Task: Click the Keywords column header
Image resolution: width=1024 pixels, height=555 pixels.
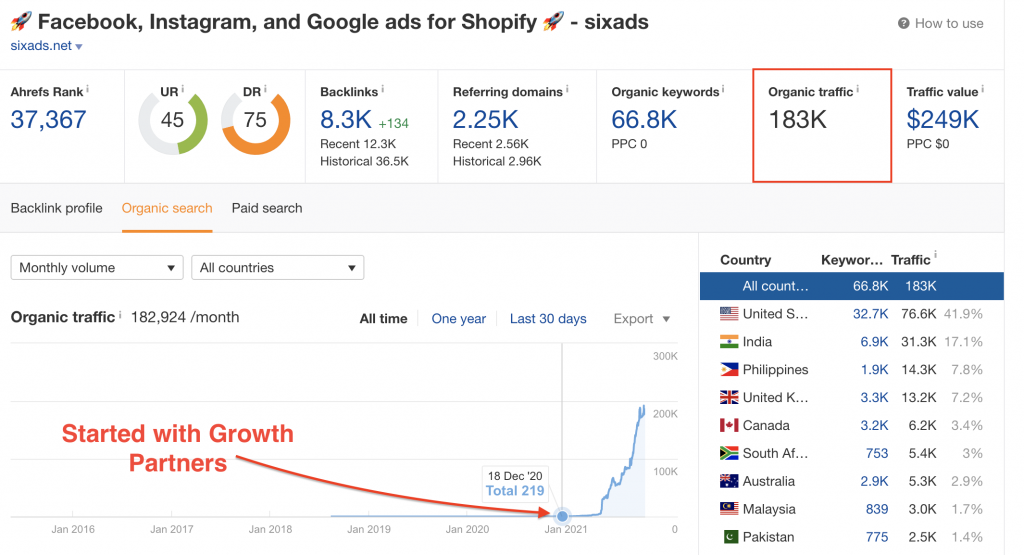Action: 852,260
